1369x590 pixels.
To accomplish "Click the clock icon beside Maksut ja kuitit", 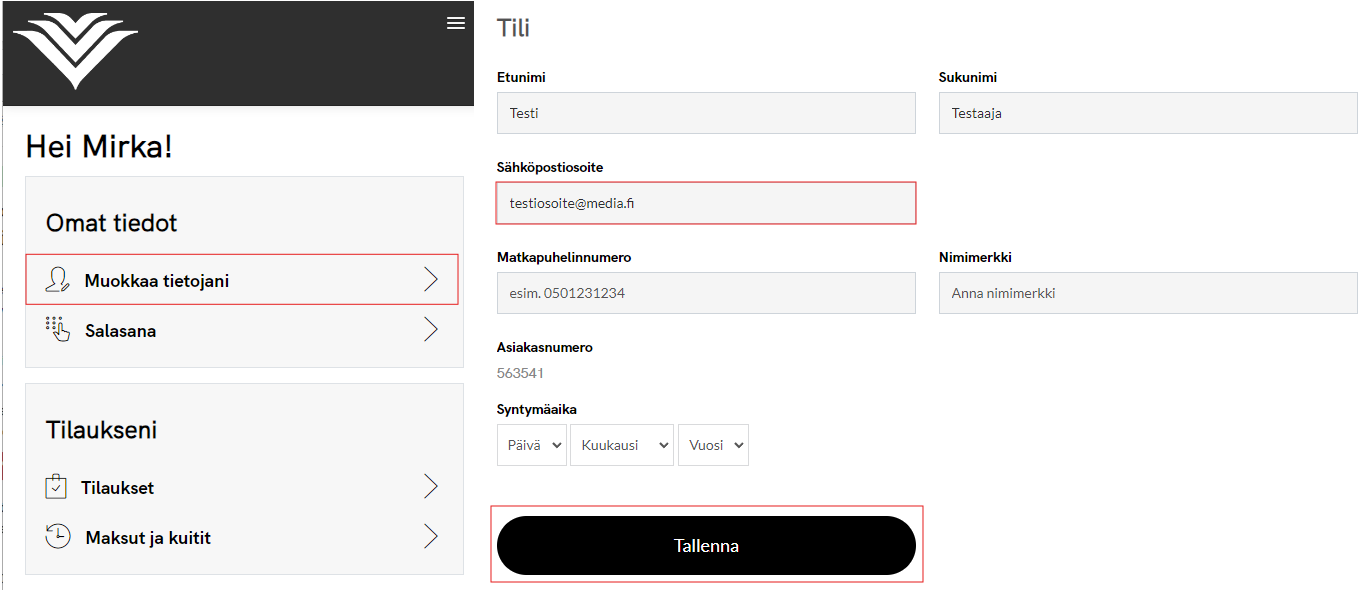I will click(58, 536).
